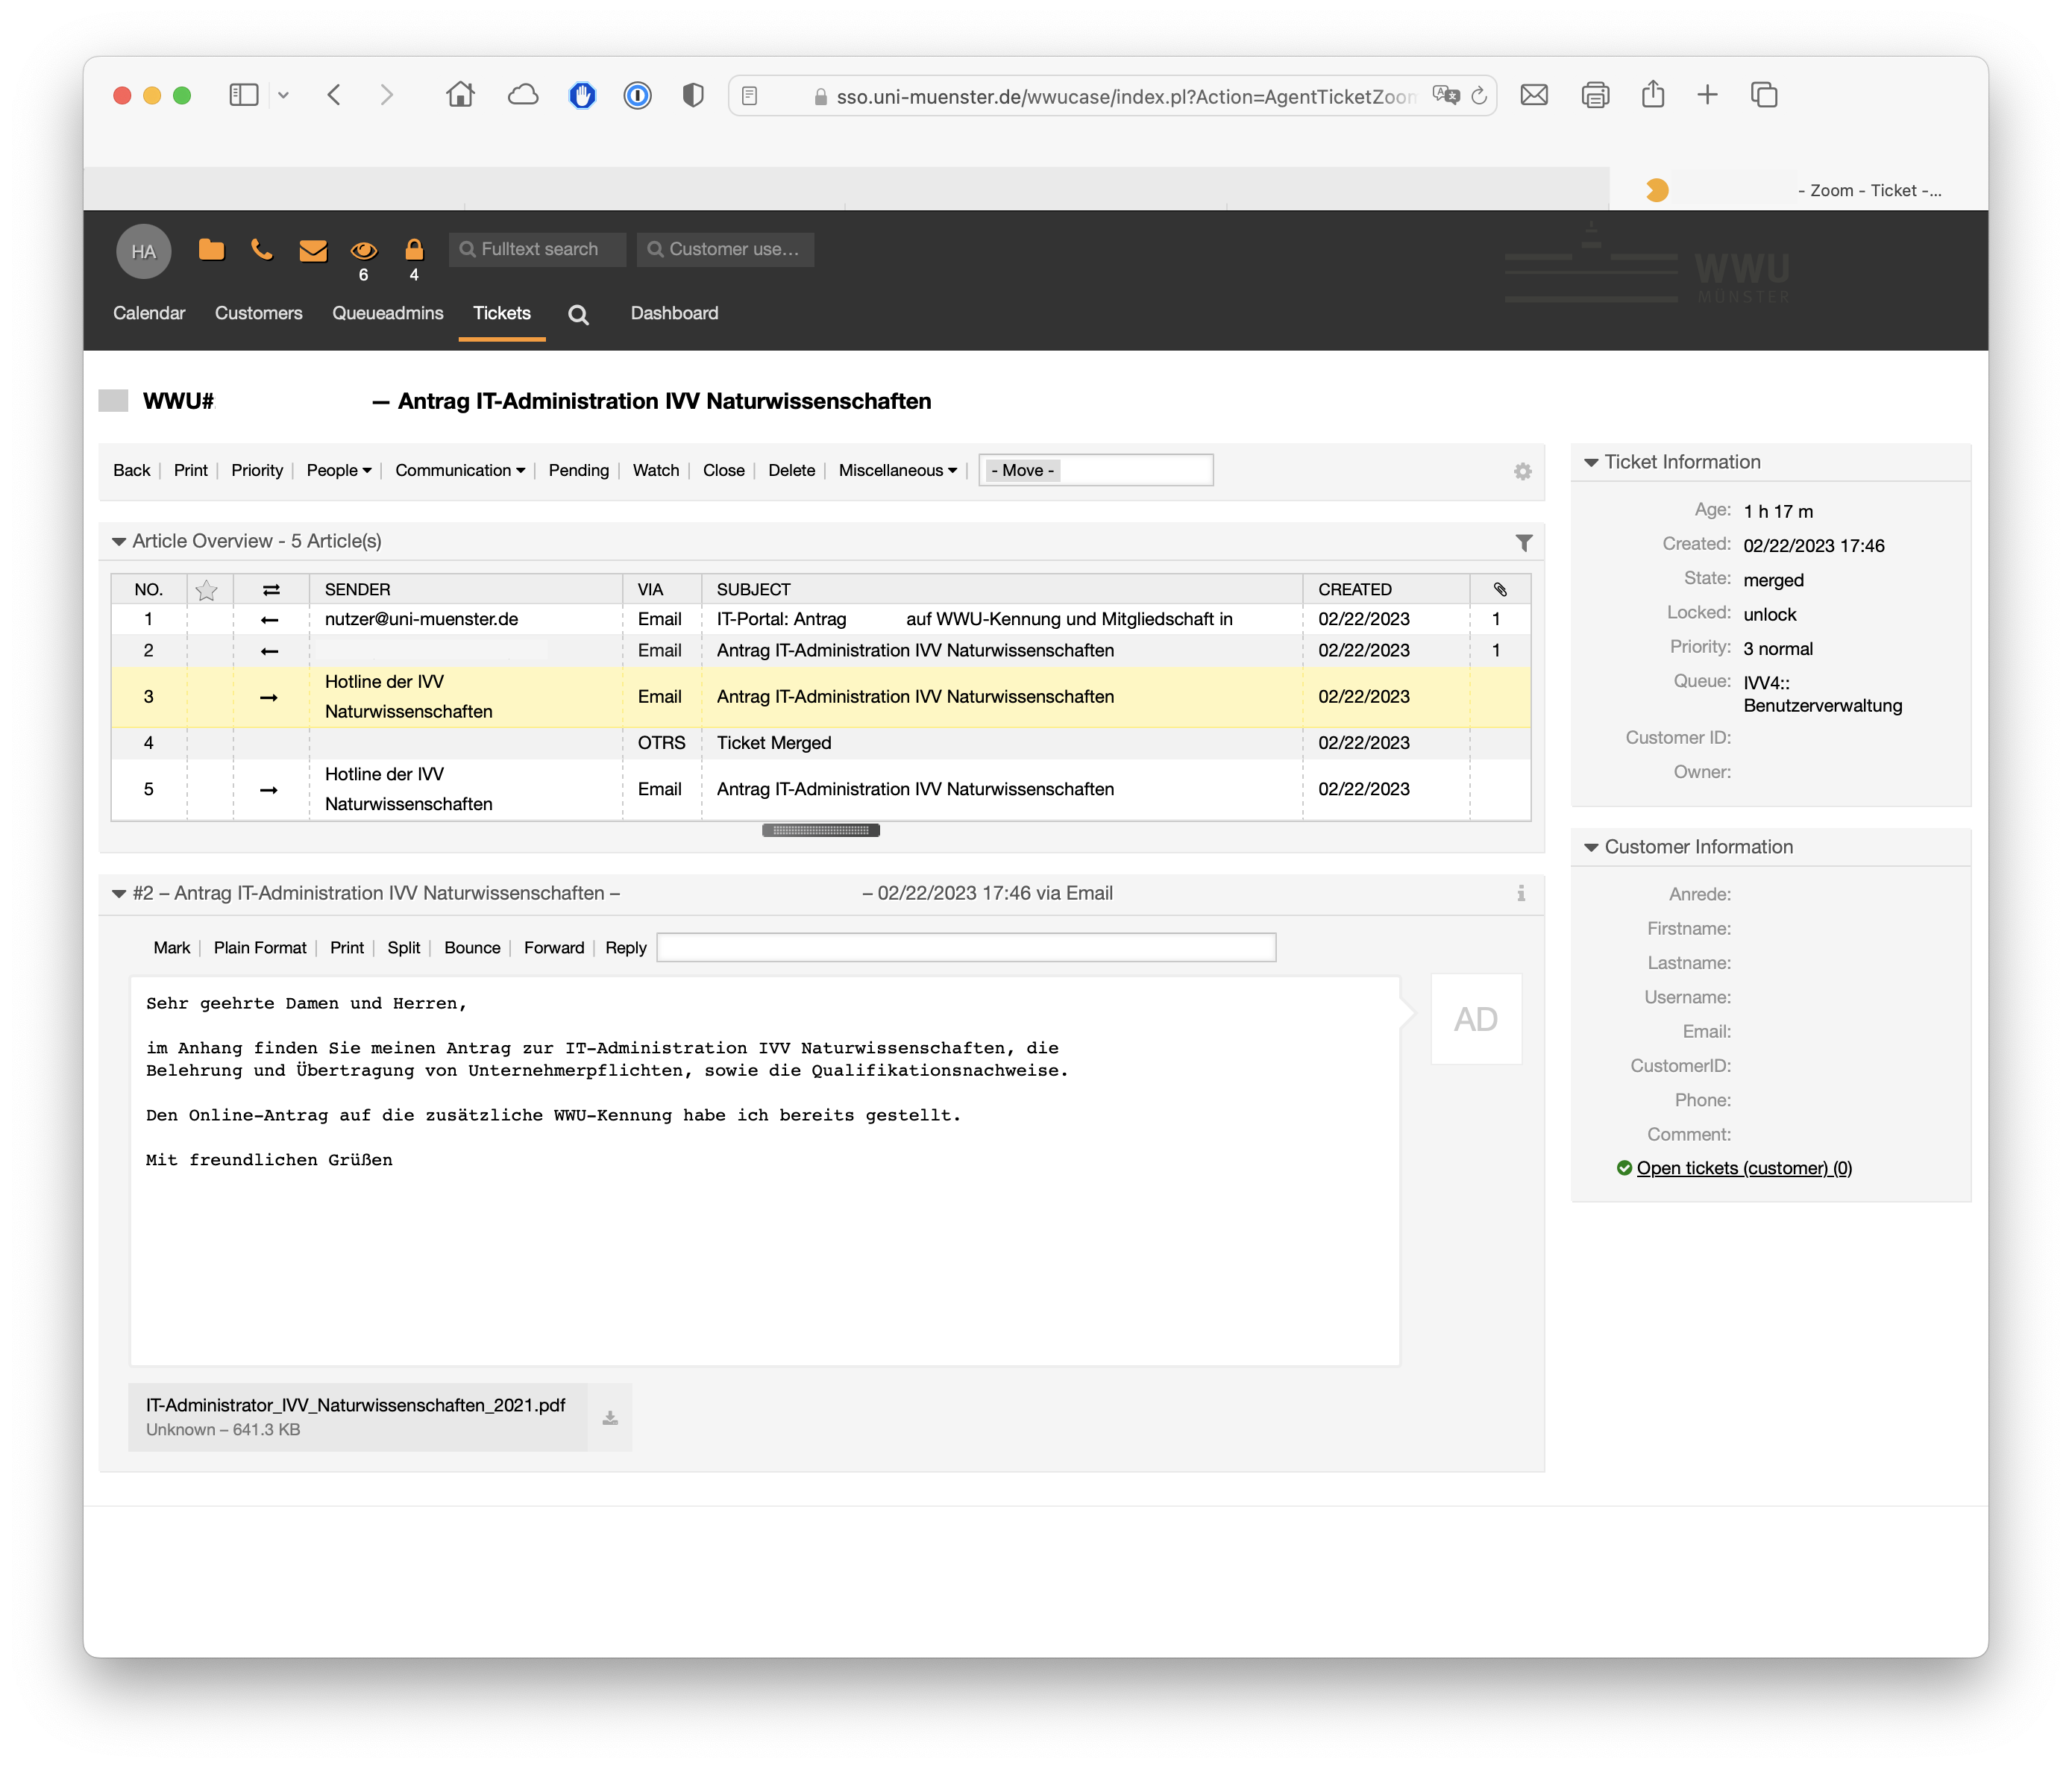Screen dimensions: 2072x1768
Task: Open the queue view folder icon
Action: (x=211, y=249)
